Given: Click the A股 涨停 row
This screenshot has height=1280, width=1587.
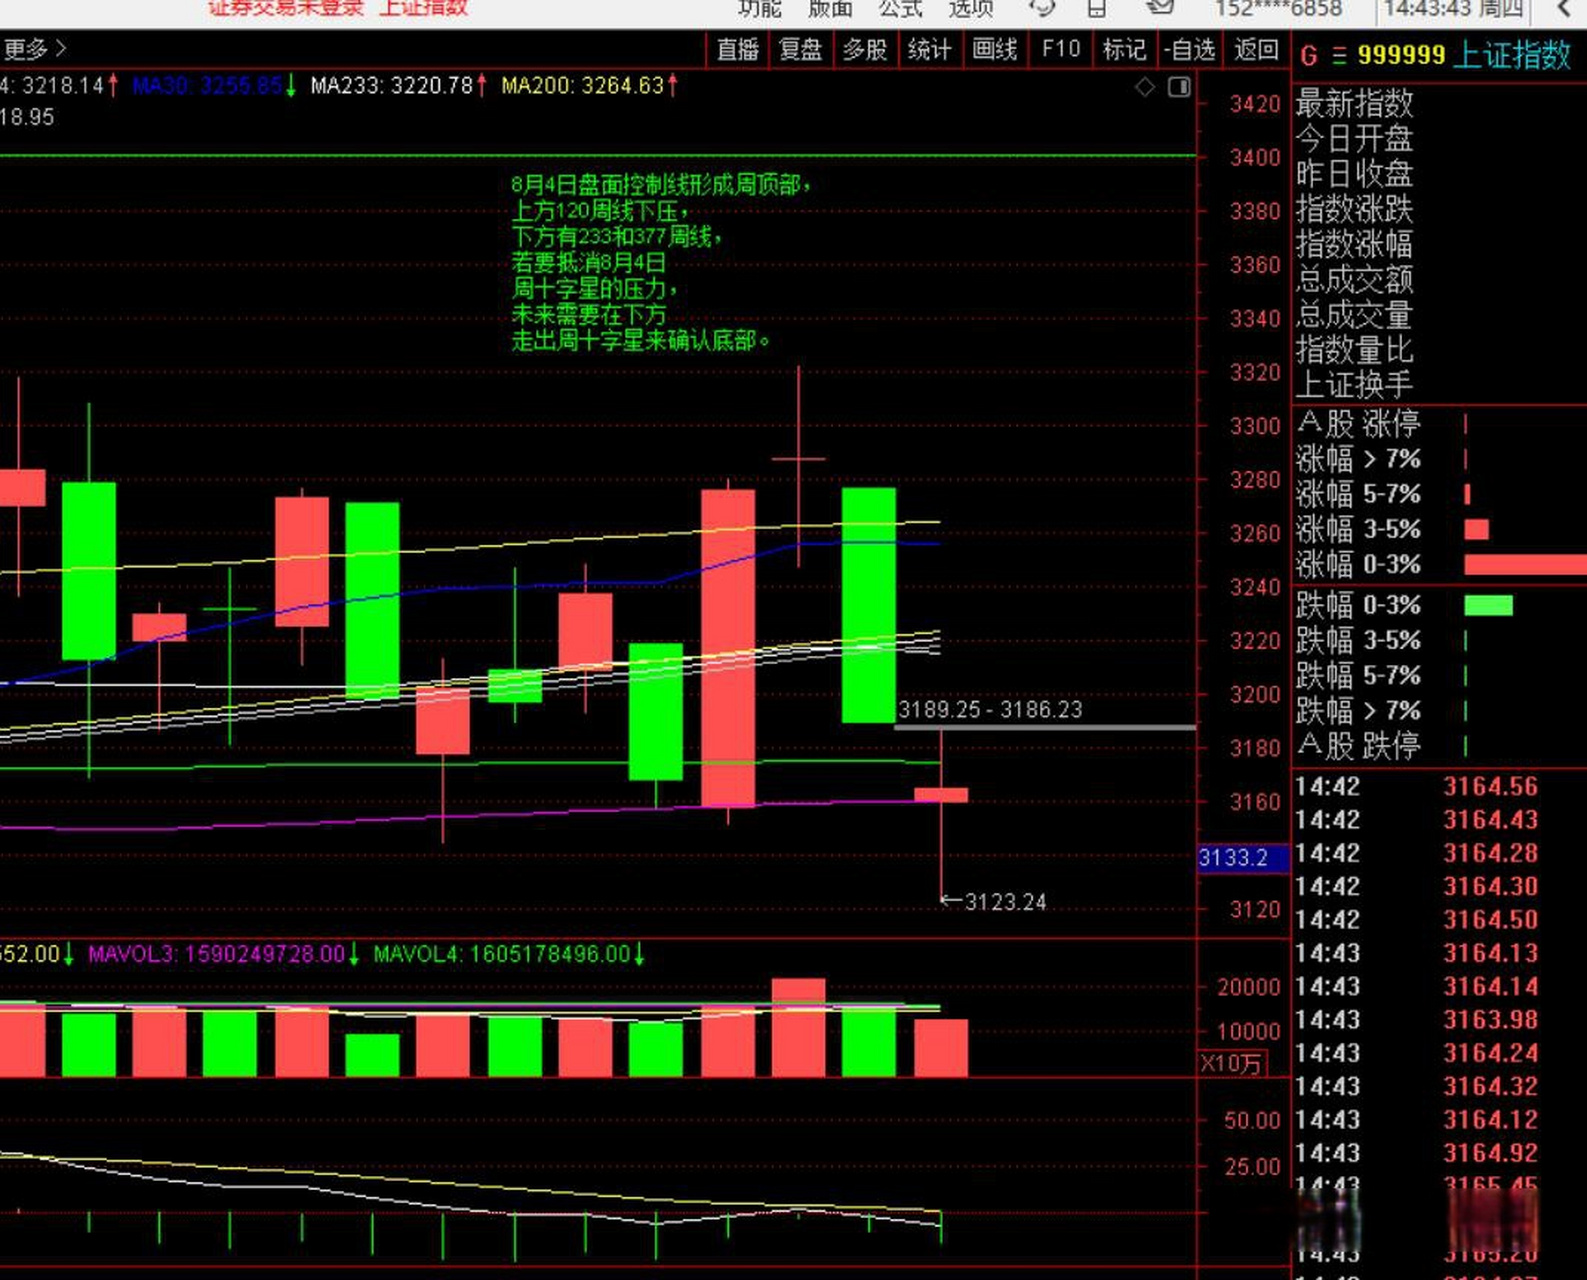Looking at the screenshot, I should pyautogui.click(x=1439, y=424).
